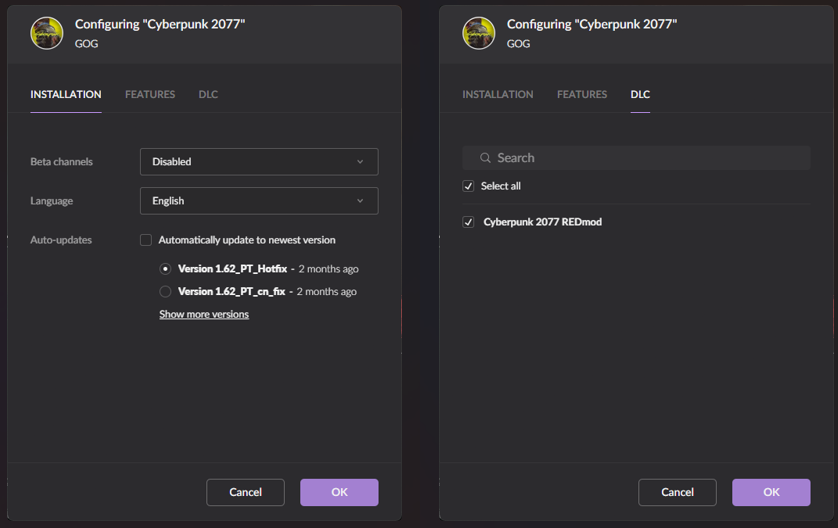Open the Beta channels dropdown
Screen dimensions: 838x528
click(x=259, y=162)
